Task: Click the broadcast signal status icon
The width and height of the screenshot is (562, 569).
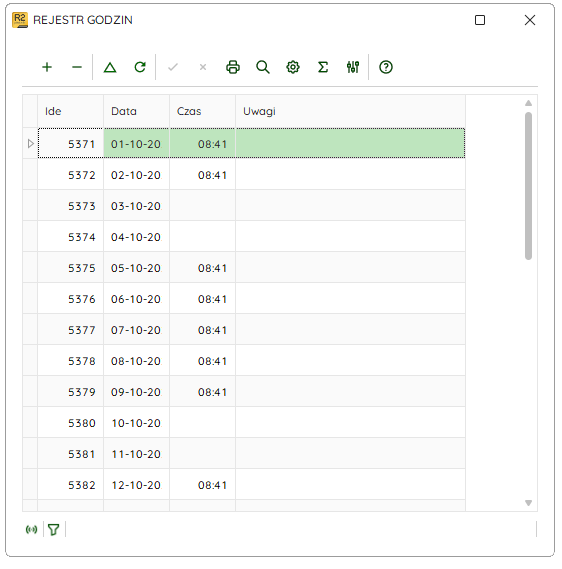Action: pos(32,529)
